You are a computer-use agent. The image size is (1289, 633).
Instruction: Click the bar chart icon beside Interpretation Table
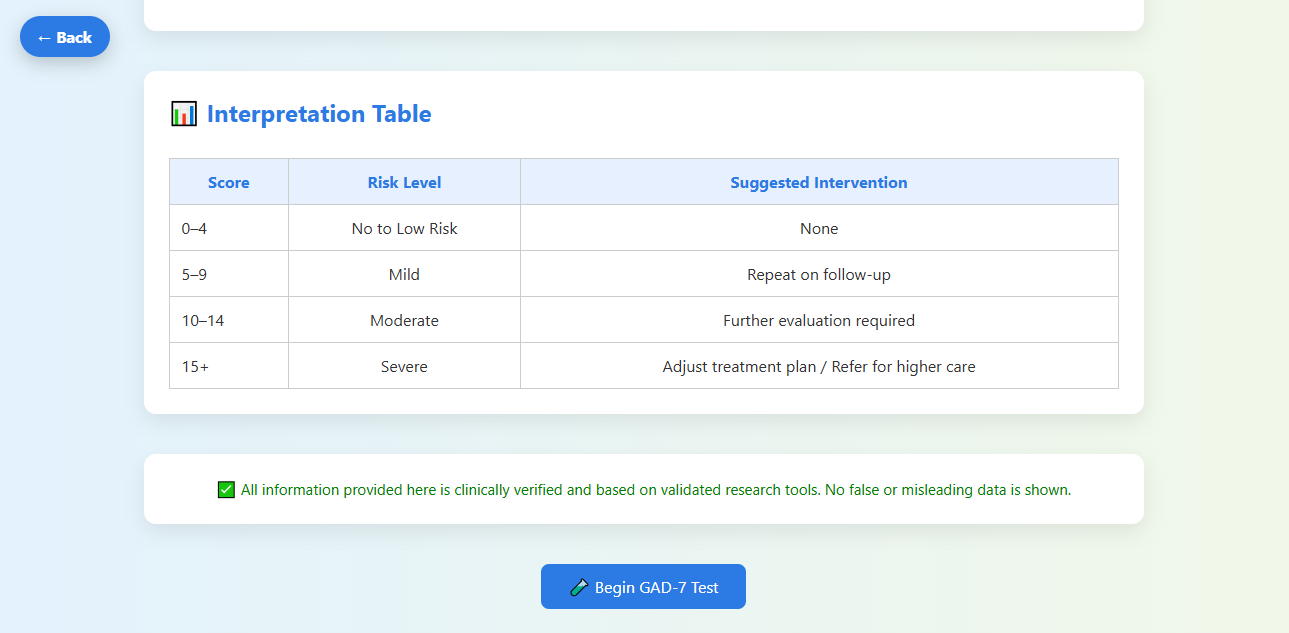click(184, 114)
